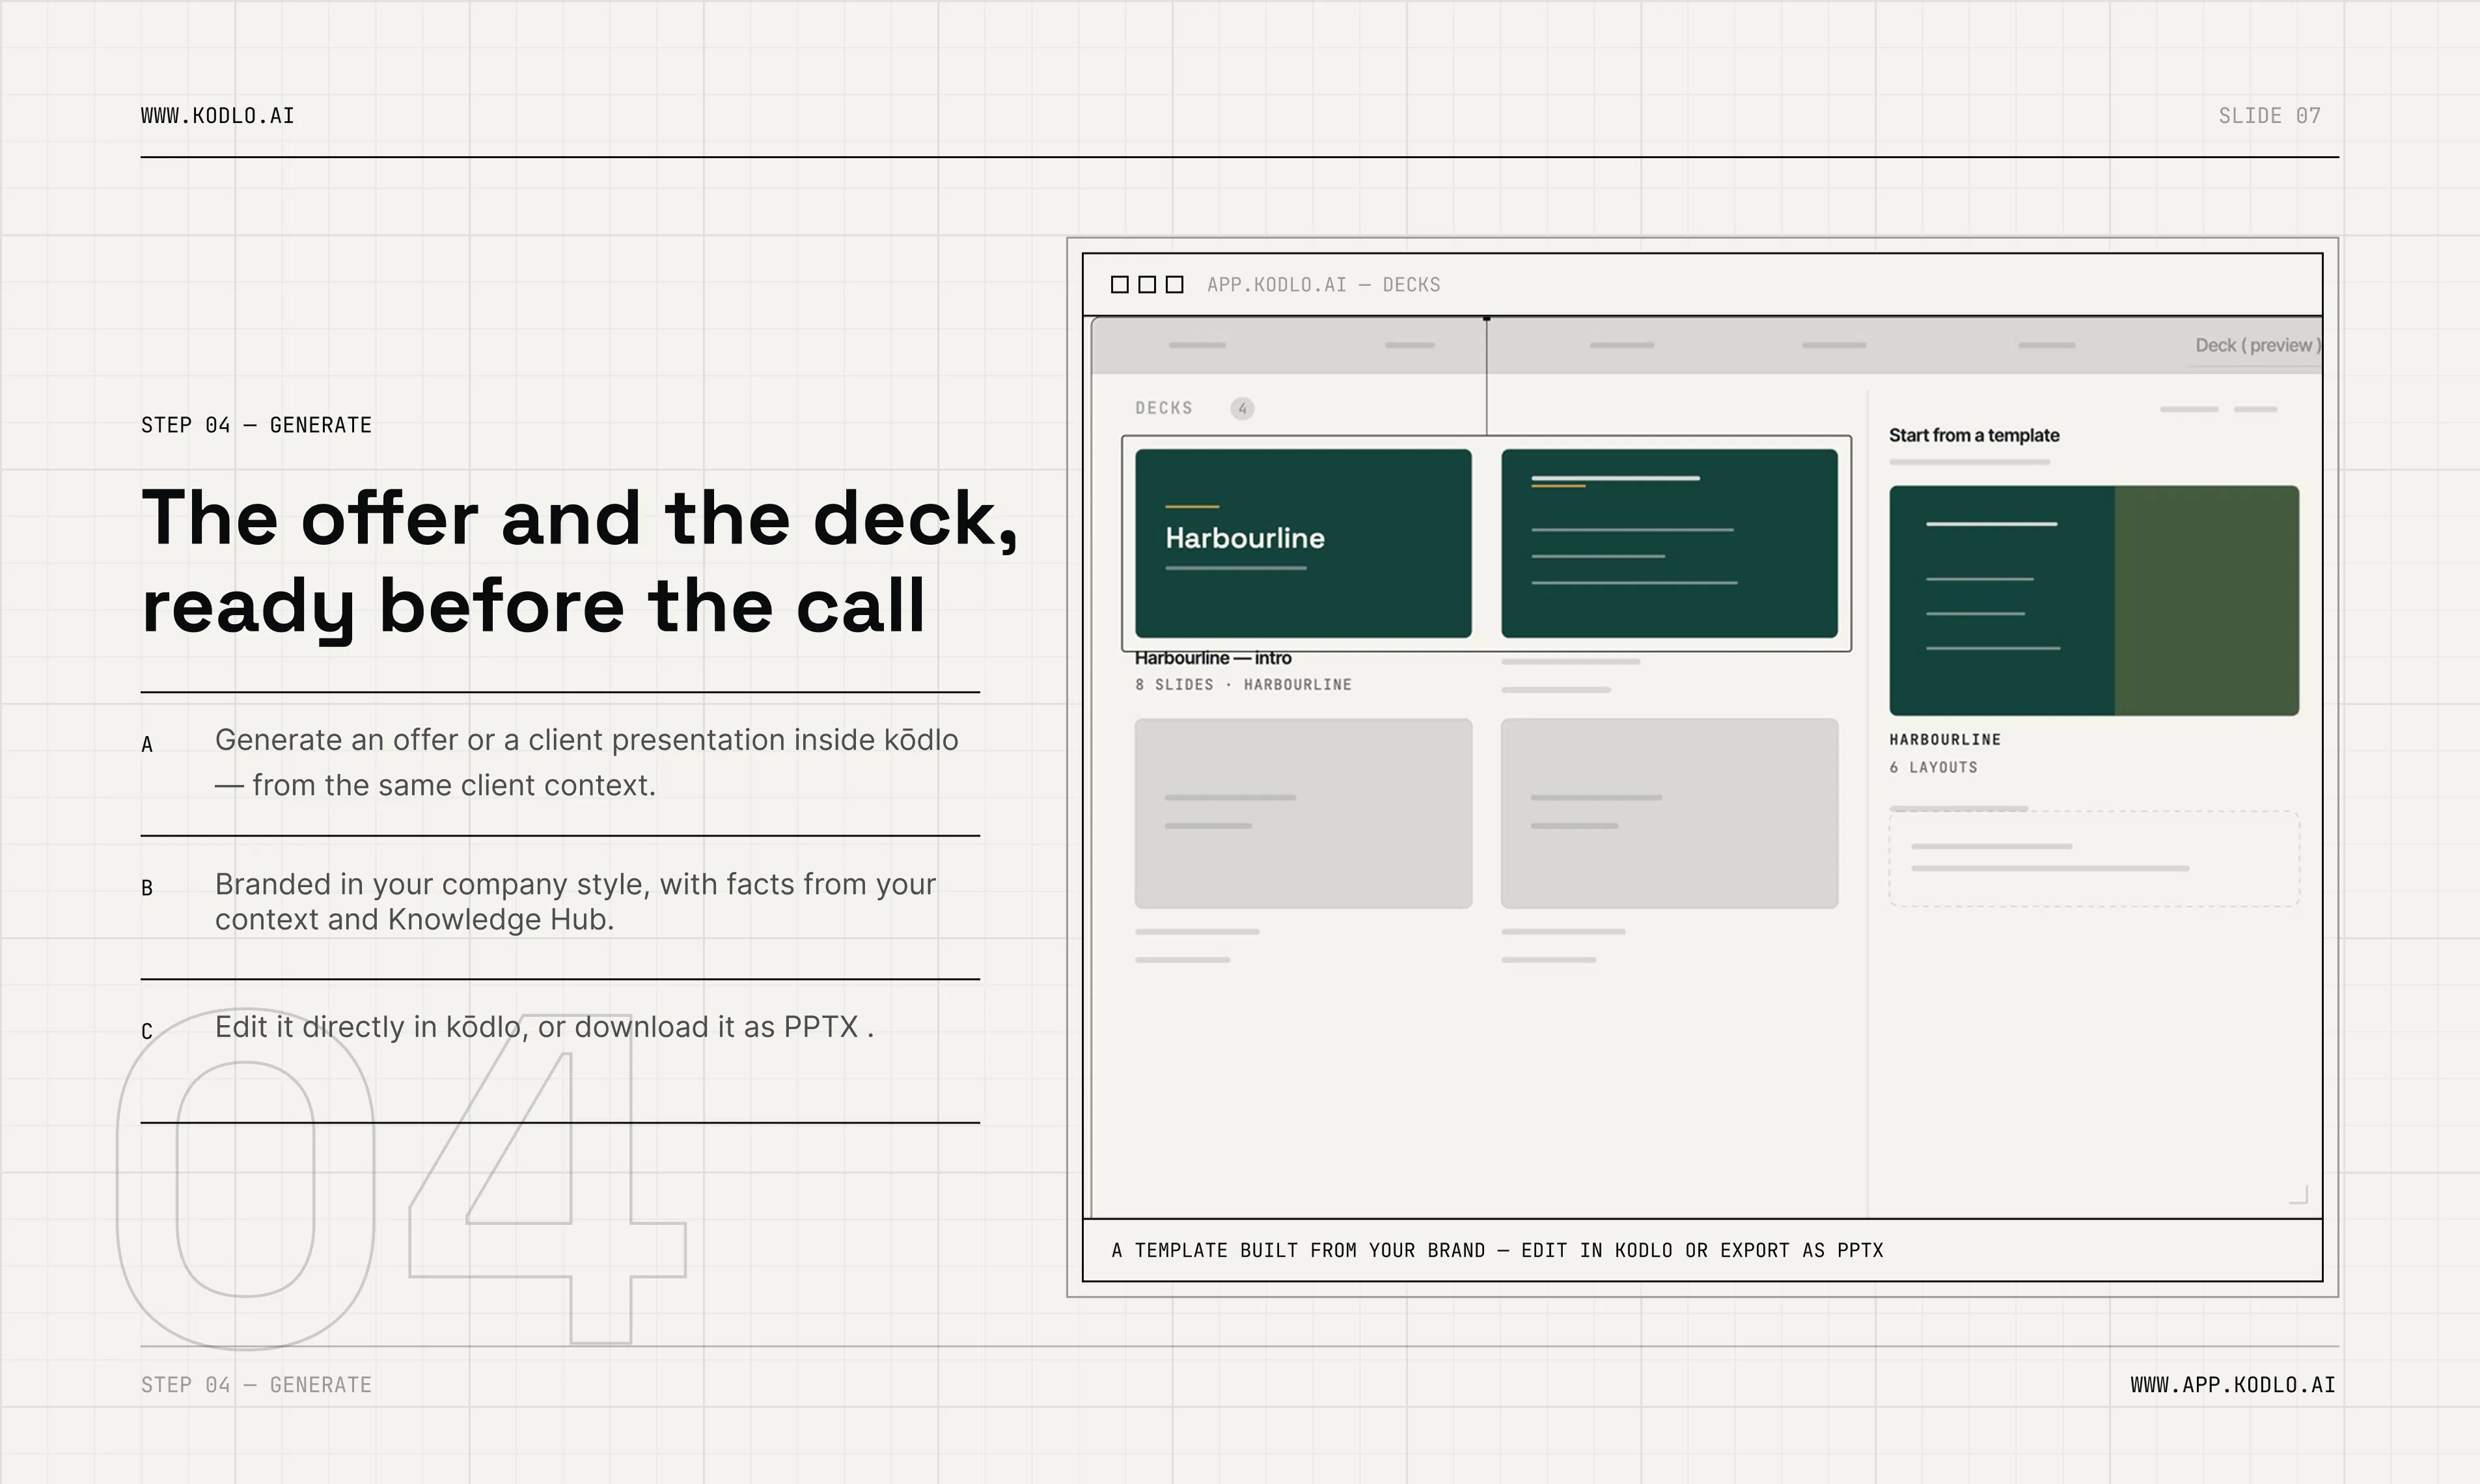Image resolution: width=2480 pixels, height=1484 pixels.
Task: Click the 'Start from a template' heading
Action: (x=1973, y=435)
